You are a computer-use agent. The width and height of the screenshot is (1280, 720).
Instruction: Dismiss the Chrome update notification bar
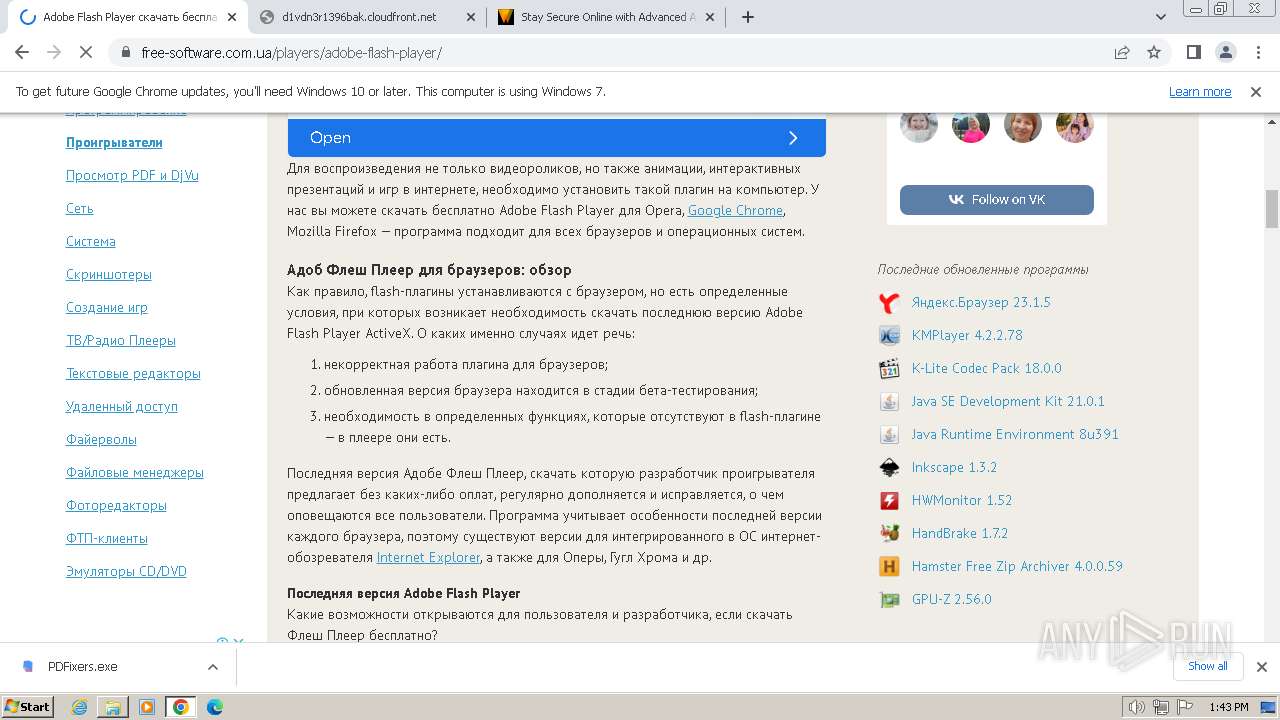click(1256, 91)
